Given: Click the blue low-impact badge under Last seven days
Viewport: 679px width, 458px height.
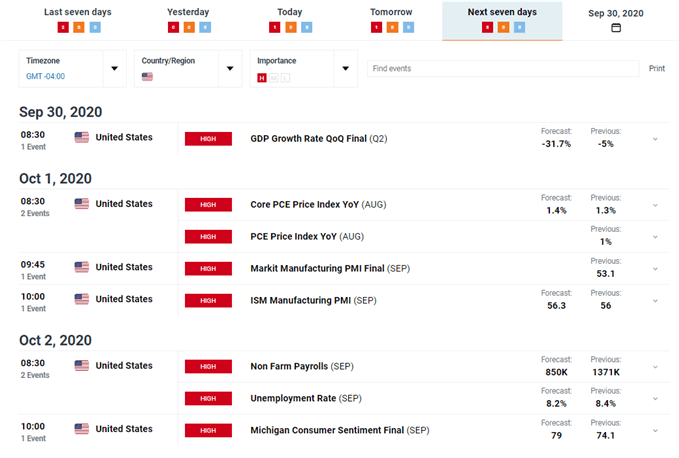Looking at the screenshot, I should tap(95, 28).
